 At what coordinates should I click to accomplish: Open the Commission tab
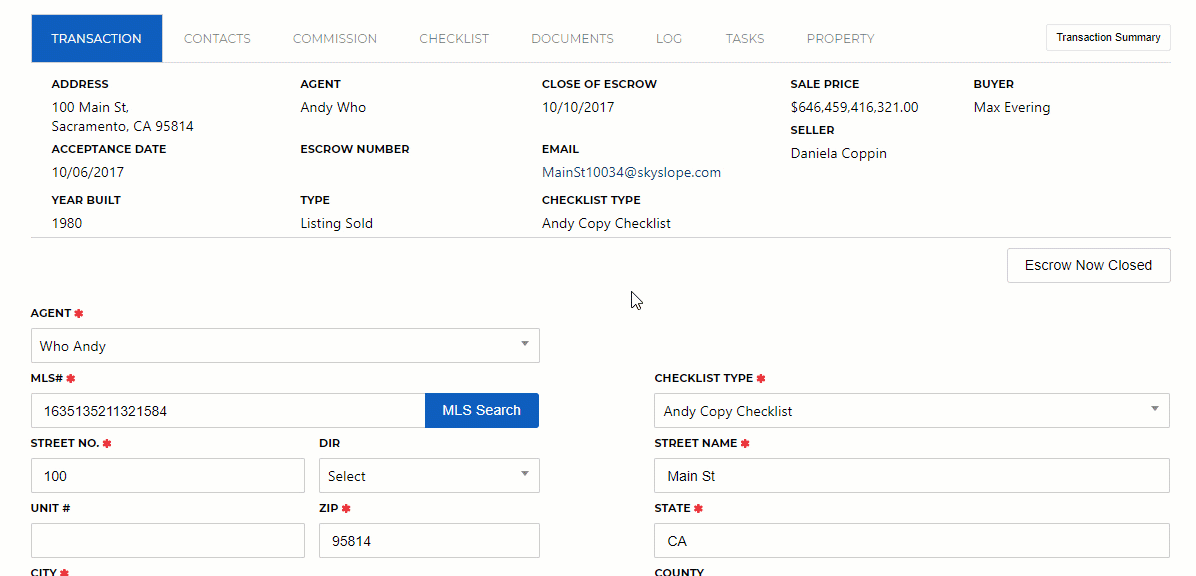[x=335, y=38]
